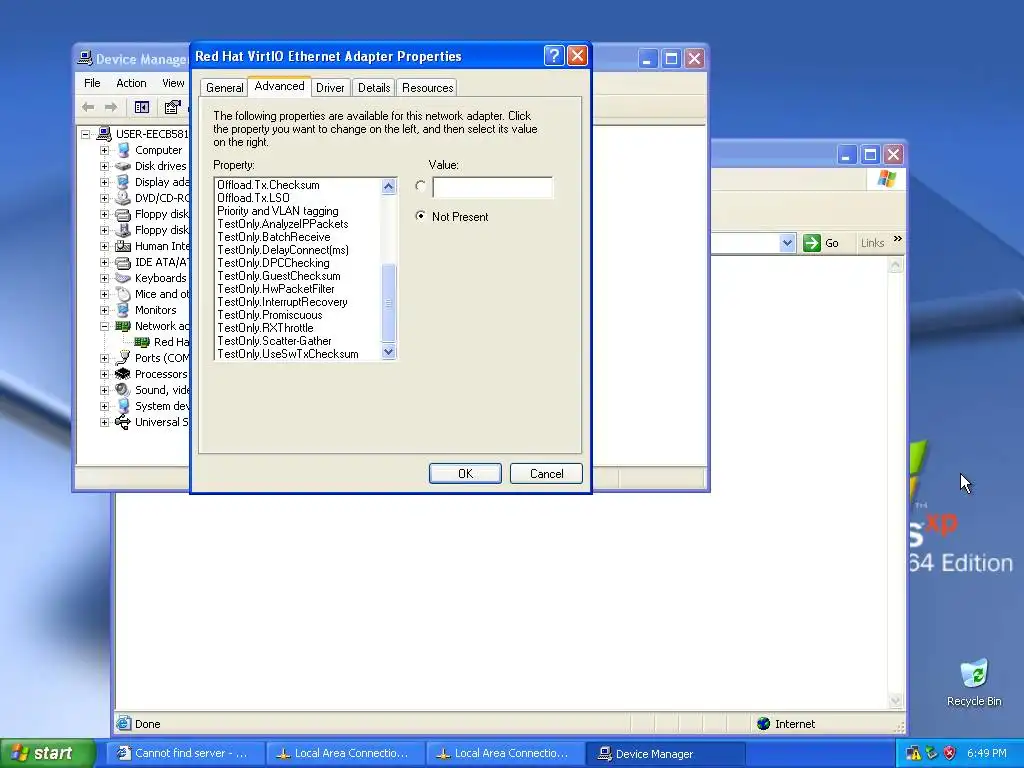Select the Network adapters category icon
Screen dimensions: 1024x768
[x=123, y=326]
